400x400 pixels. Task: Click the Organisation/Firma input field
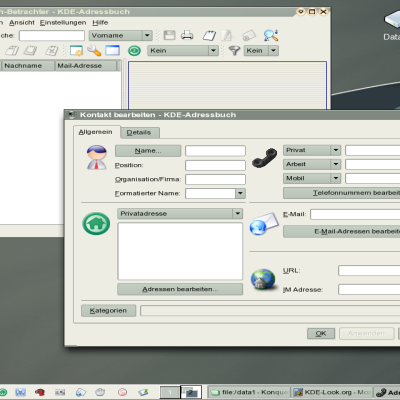point(215,179)
